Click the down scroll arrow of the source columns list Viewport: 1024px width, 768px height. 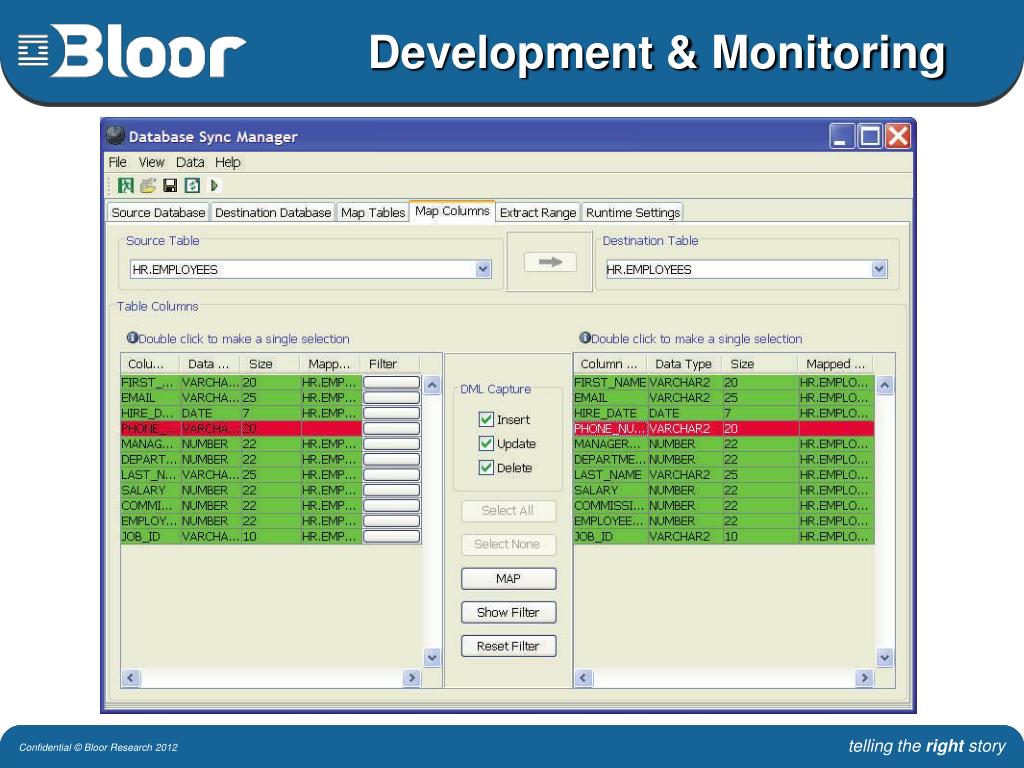[x=432, y=657]
